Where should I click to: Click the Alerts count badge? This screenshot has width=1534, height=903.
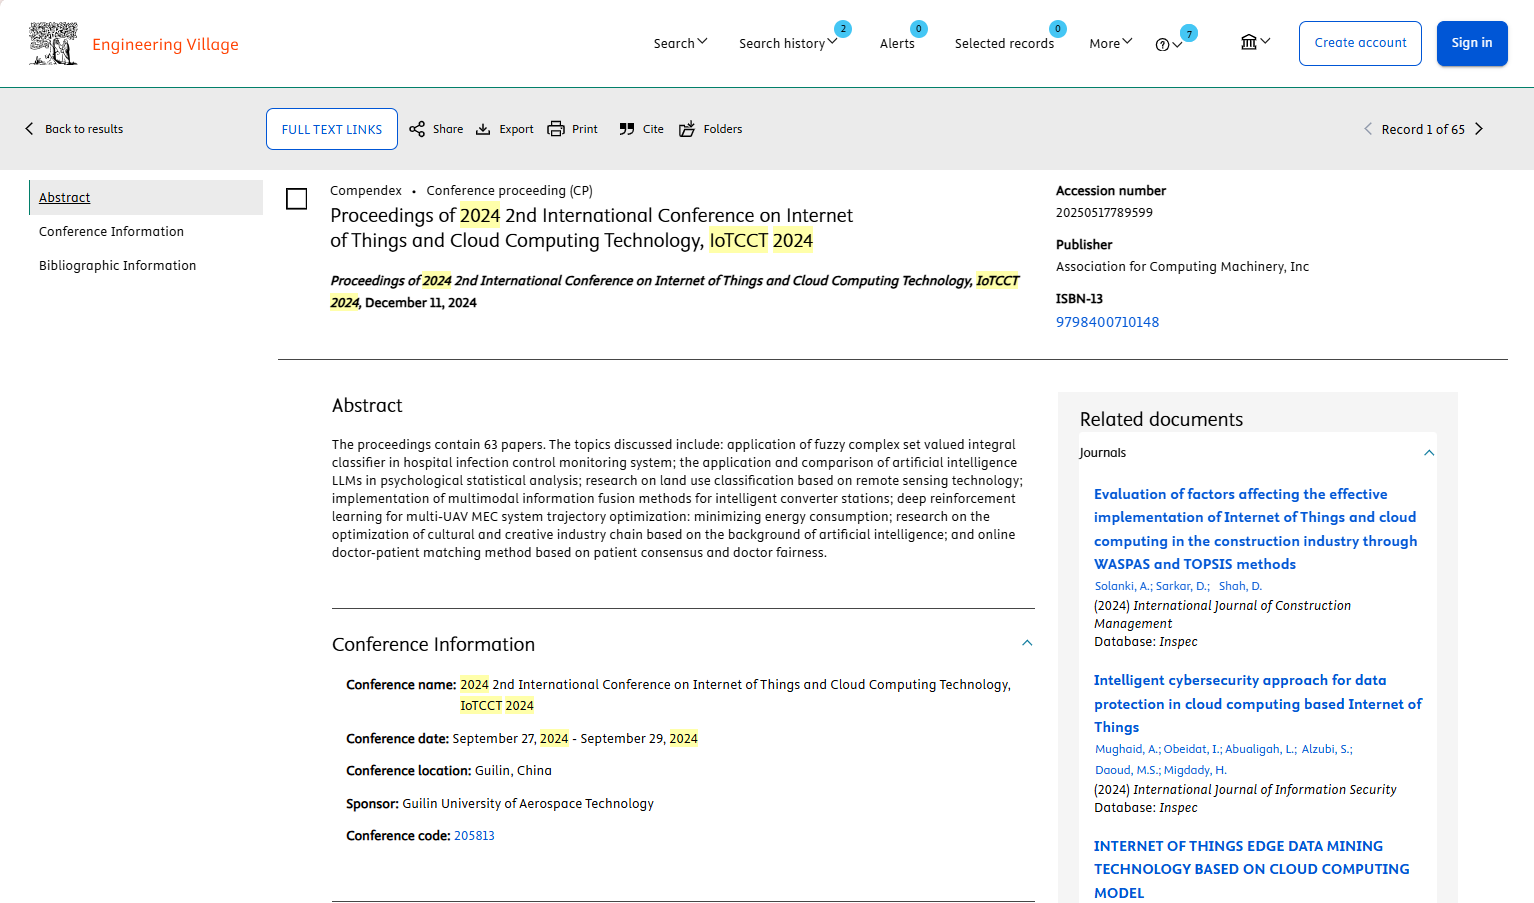point(919,29)
